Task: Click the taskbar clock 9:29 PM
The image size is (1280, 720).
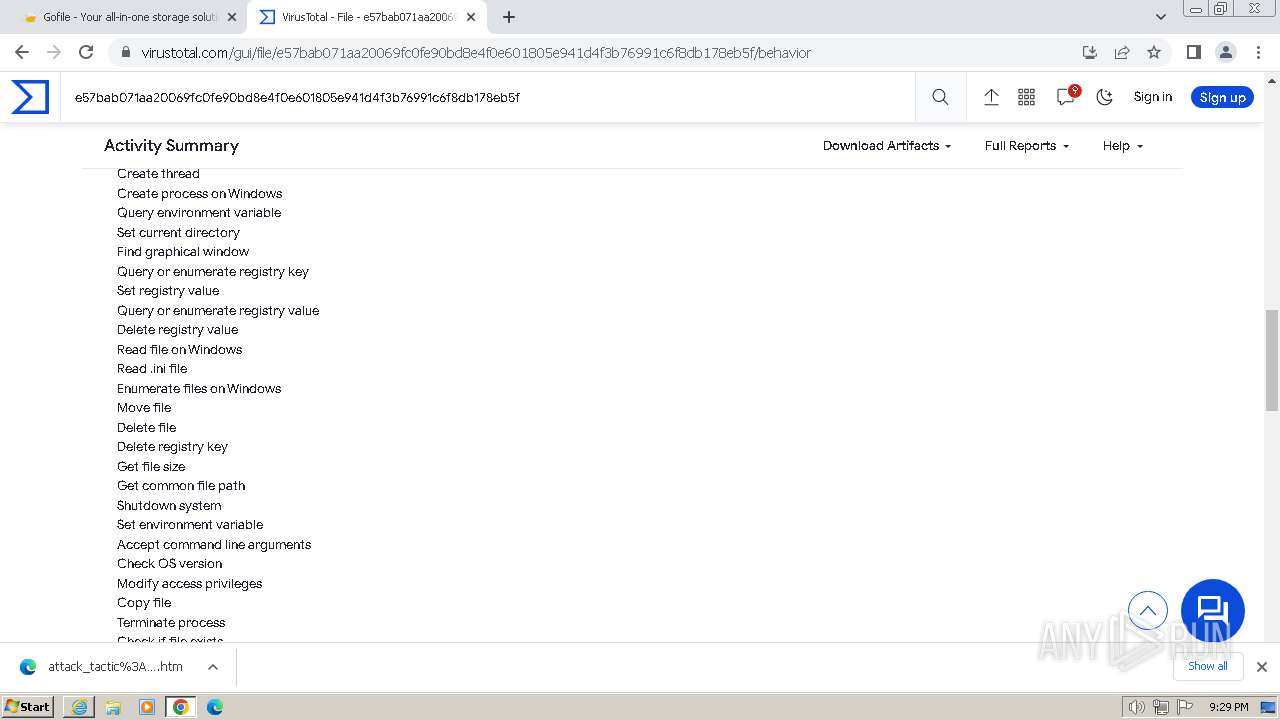Action: (x=1228, y=707)
